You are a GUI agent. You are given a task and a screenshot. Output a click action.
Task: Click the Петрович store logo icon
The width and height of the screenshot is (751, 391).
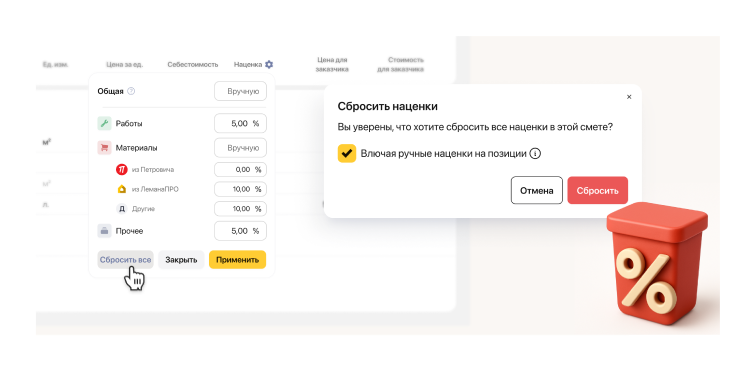[122, 169]
